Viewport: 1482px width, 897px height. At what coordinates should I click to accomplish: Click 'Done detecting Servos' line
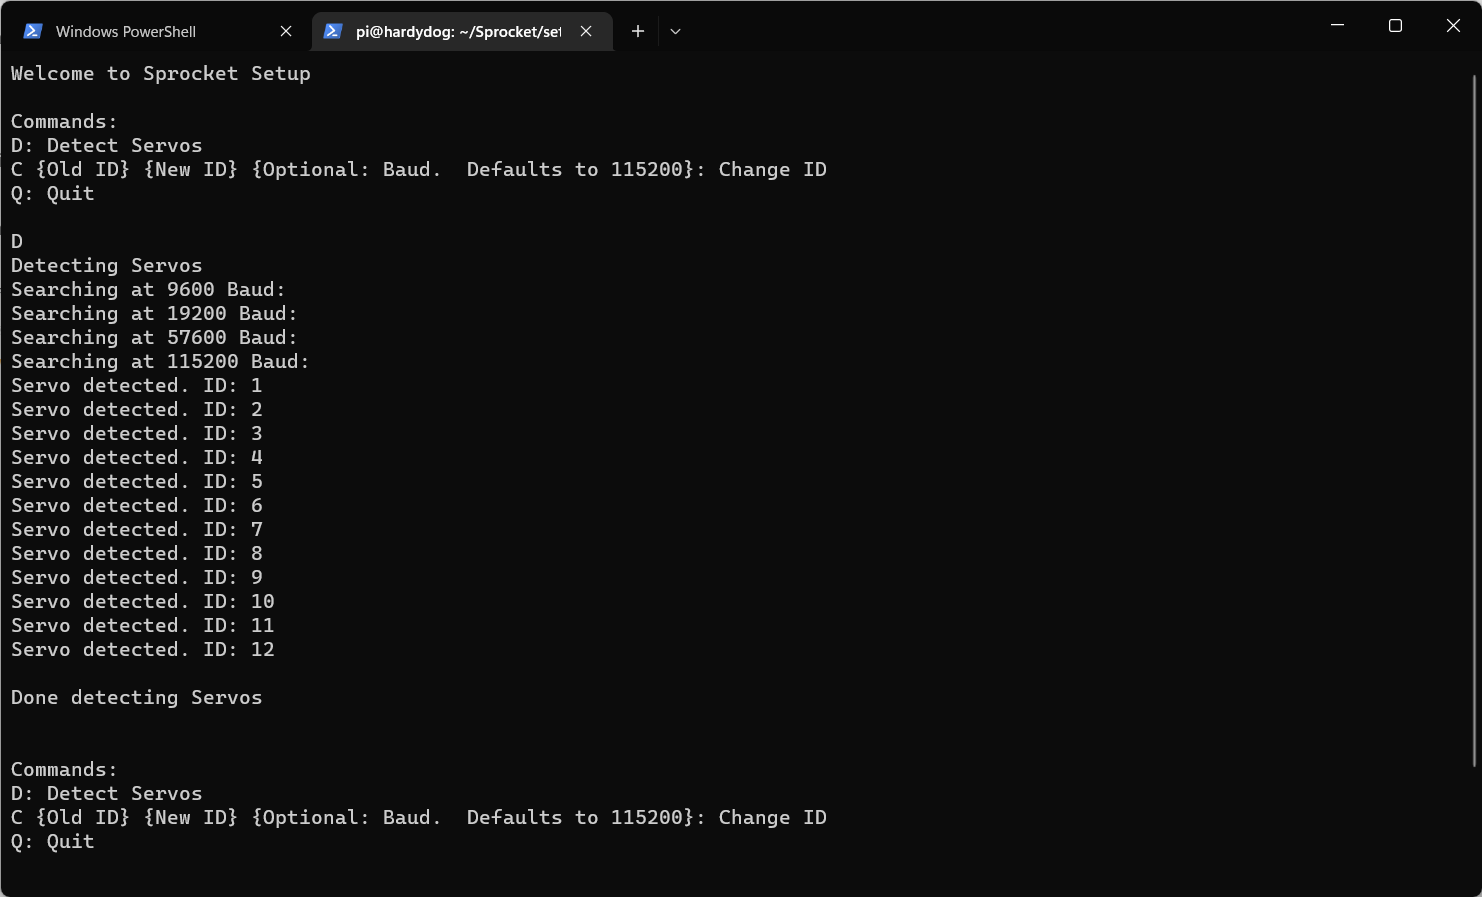(x=137, y=697)
